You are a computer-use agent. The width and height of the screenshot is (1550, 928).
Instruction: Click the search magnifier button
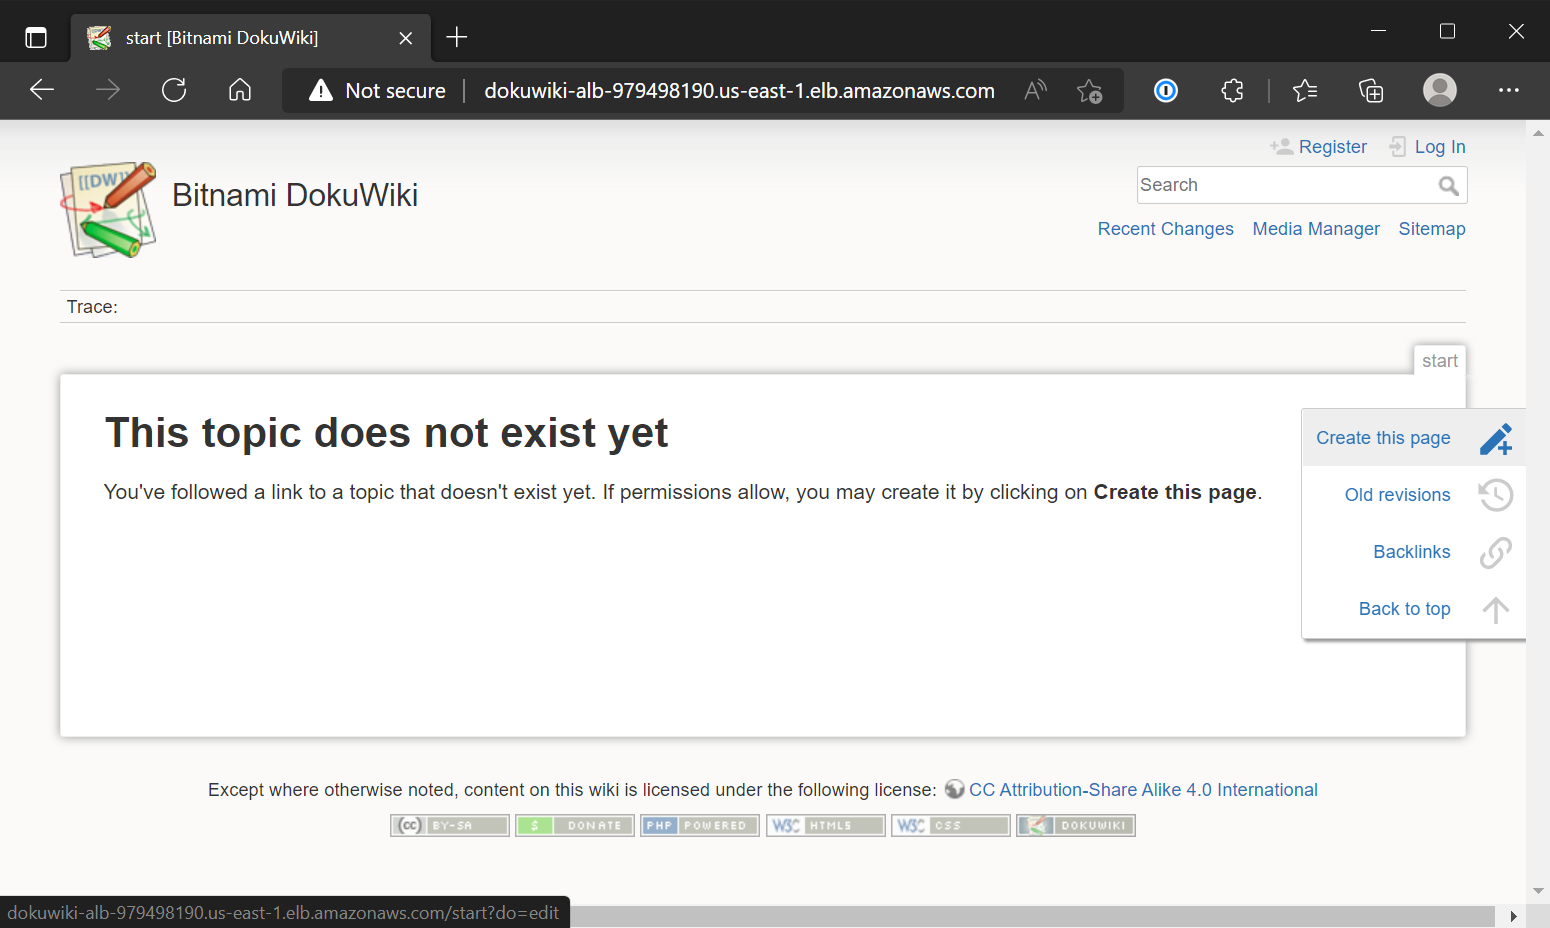pos(1448,185)
